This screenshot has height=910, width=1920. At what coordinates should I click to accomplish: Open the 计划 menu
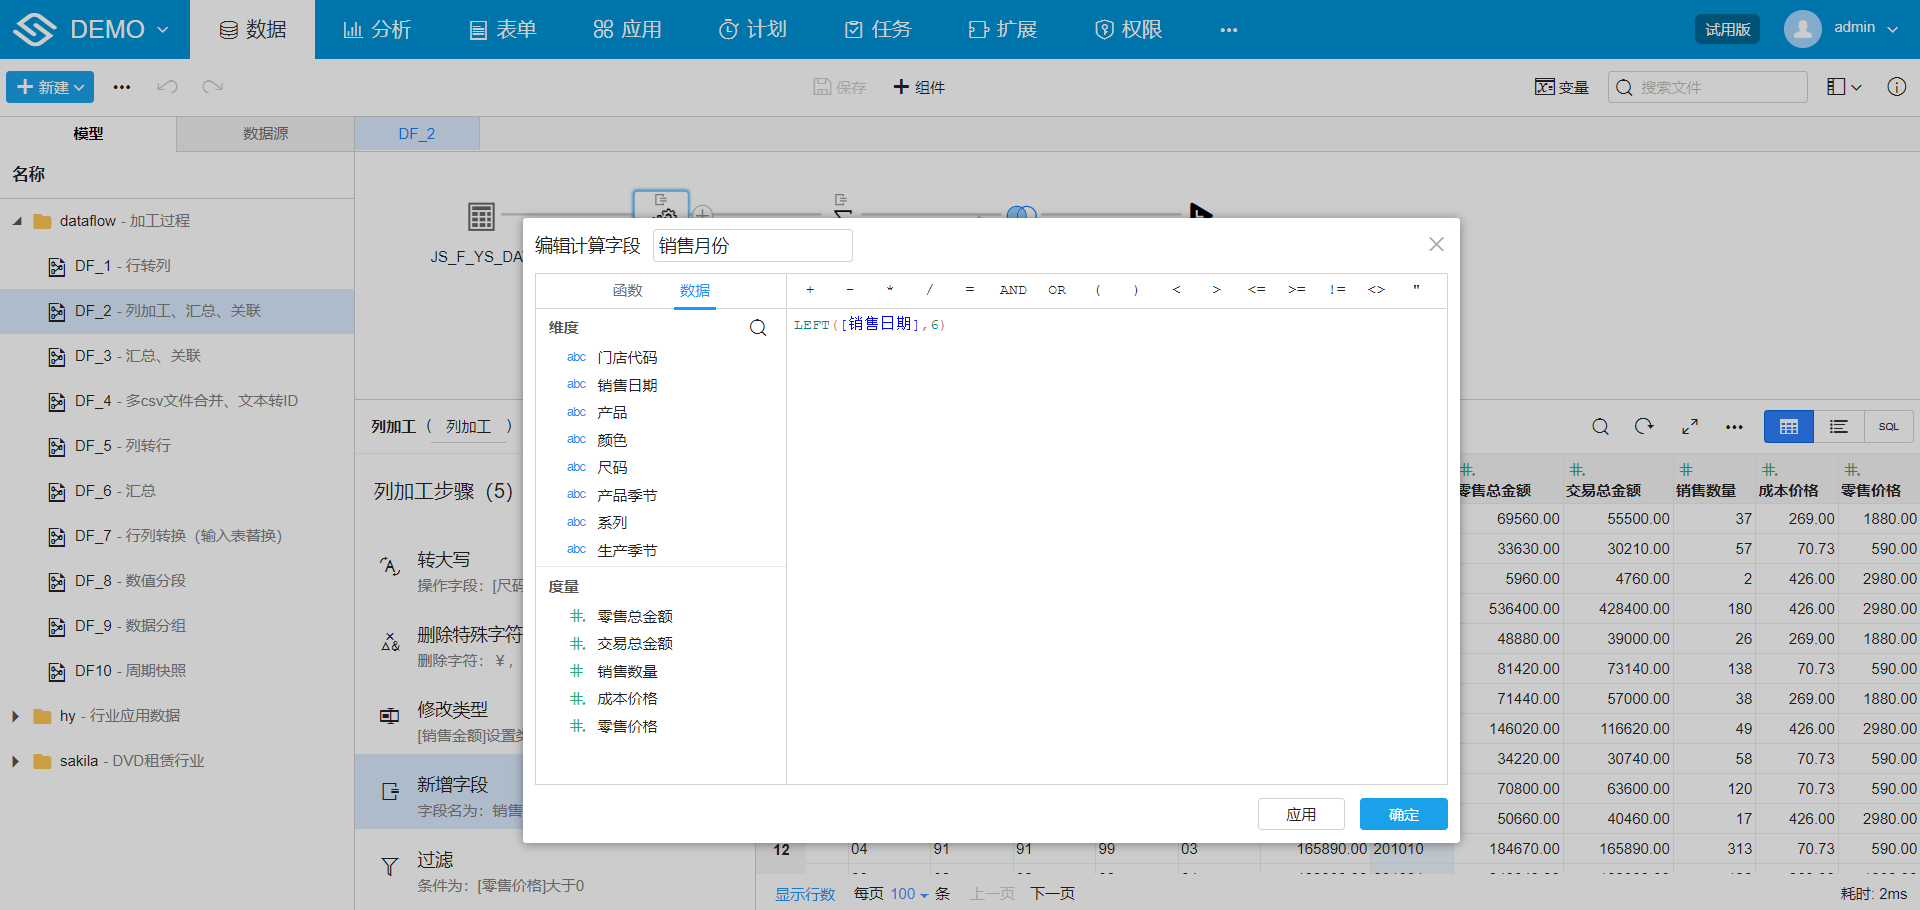click(x=753, y=29)
